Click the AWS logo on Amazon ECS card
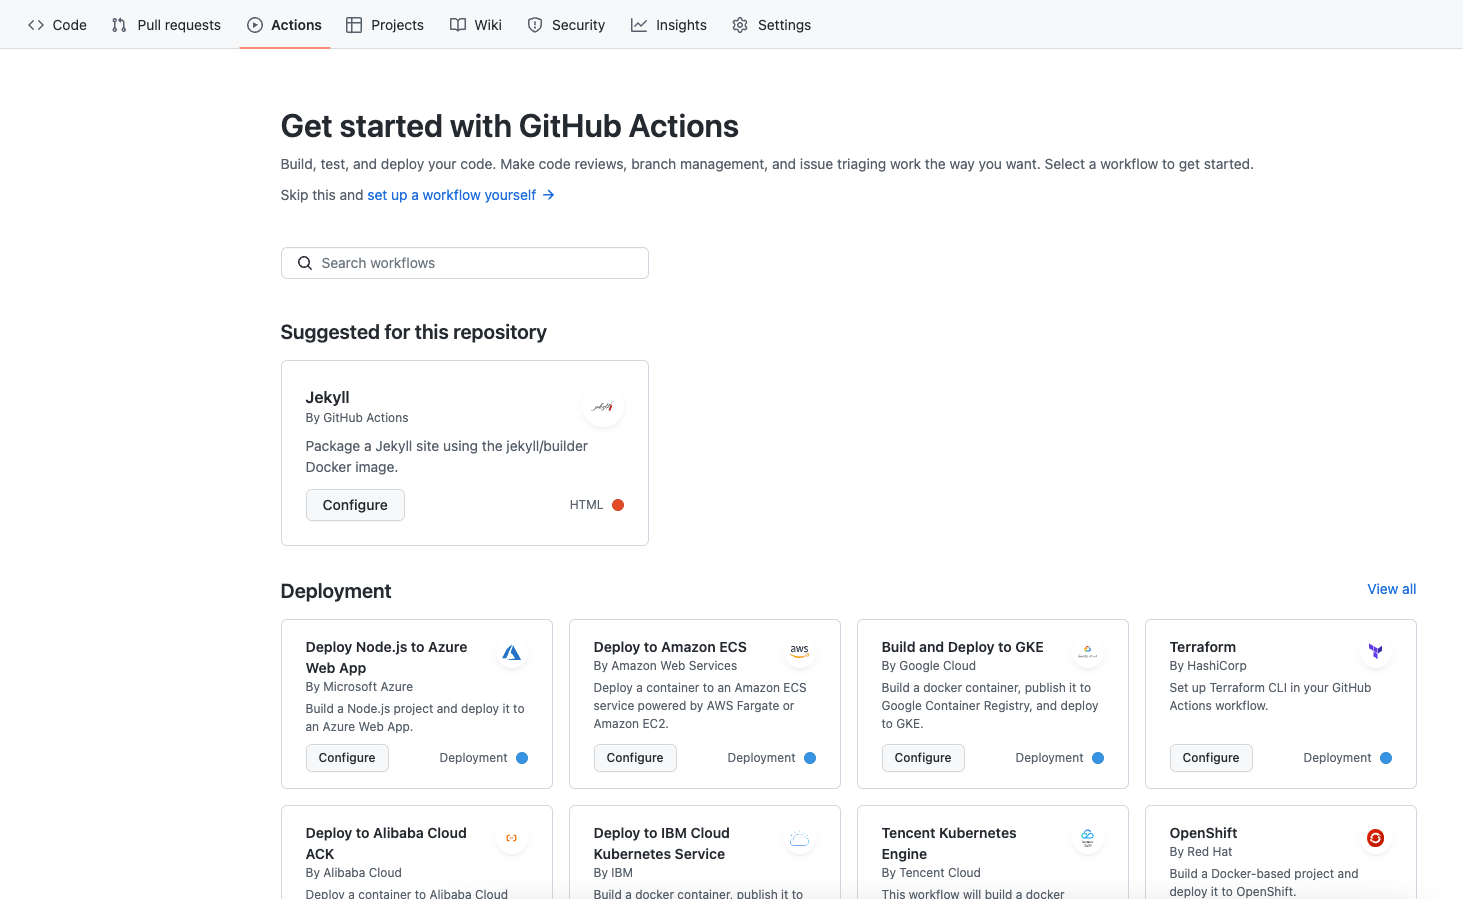This screenshot has width=1463, height=899. click(799, 652)
